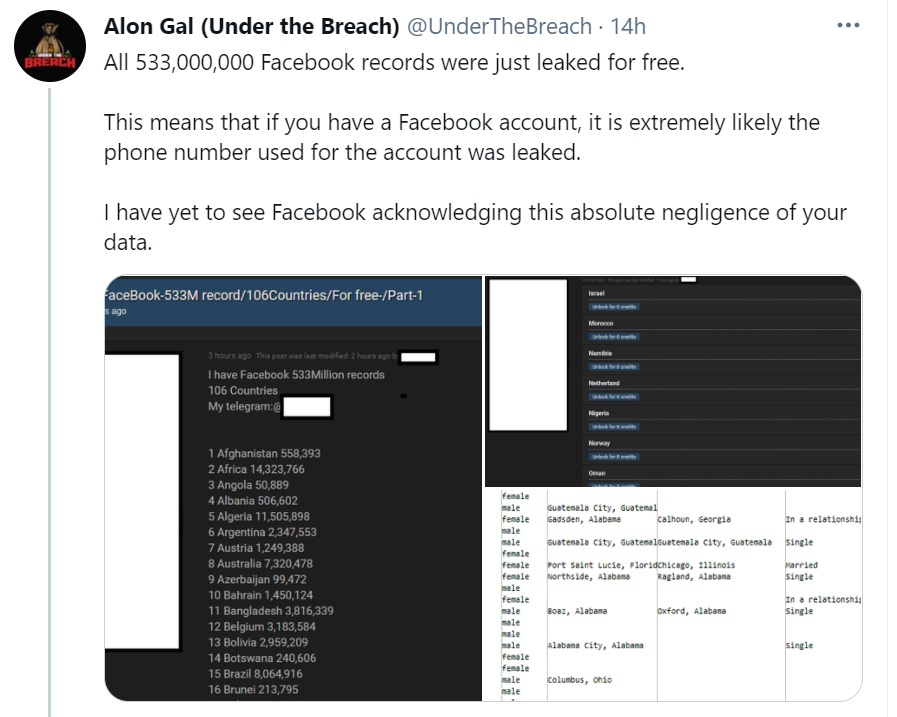Open the three-dot more options menu
This screenshot has height=717, width=897.
click(x=848, y=26)
